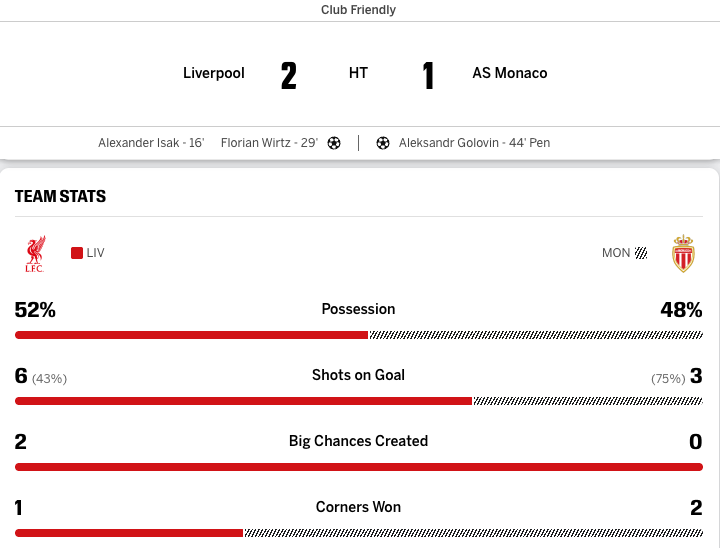
Task: Click the AS Monaco crest logo
Action: [x=683, y=254]
